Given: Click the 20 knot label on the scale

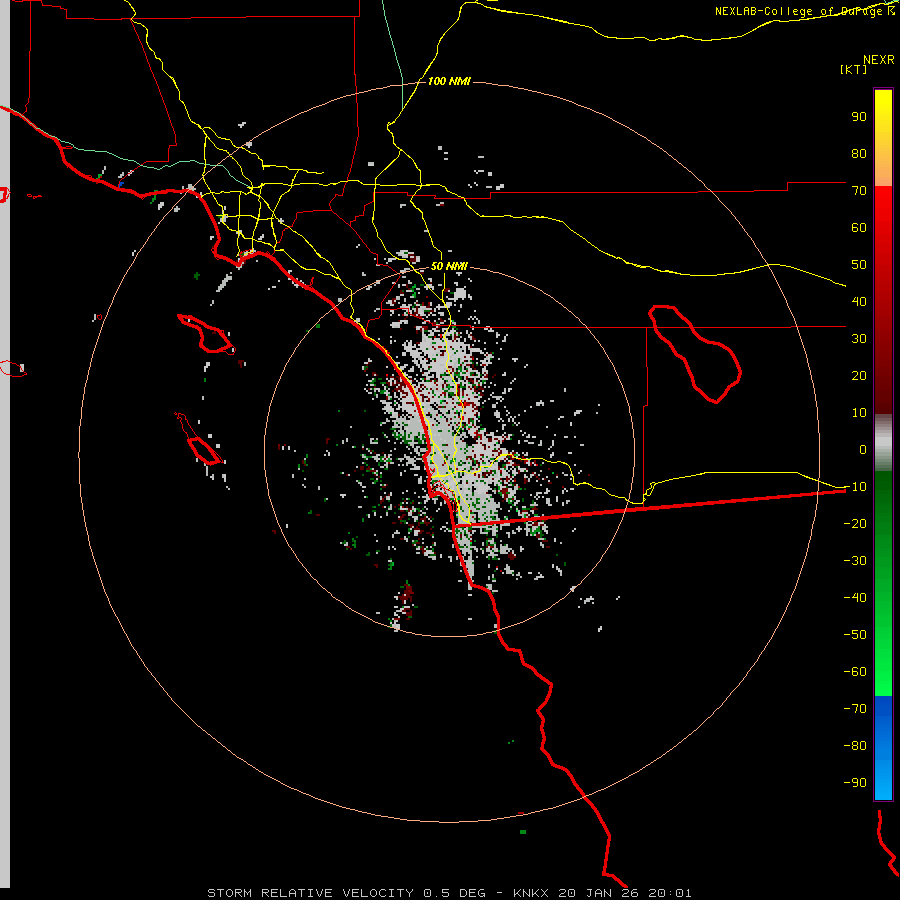Looking at the screenshot, I should (859, 376).
